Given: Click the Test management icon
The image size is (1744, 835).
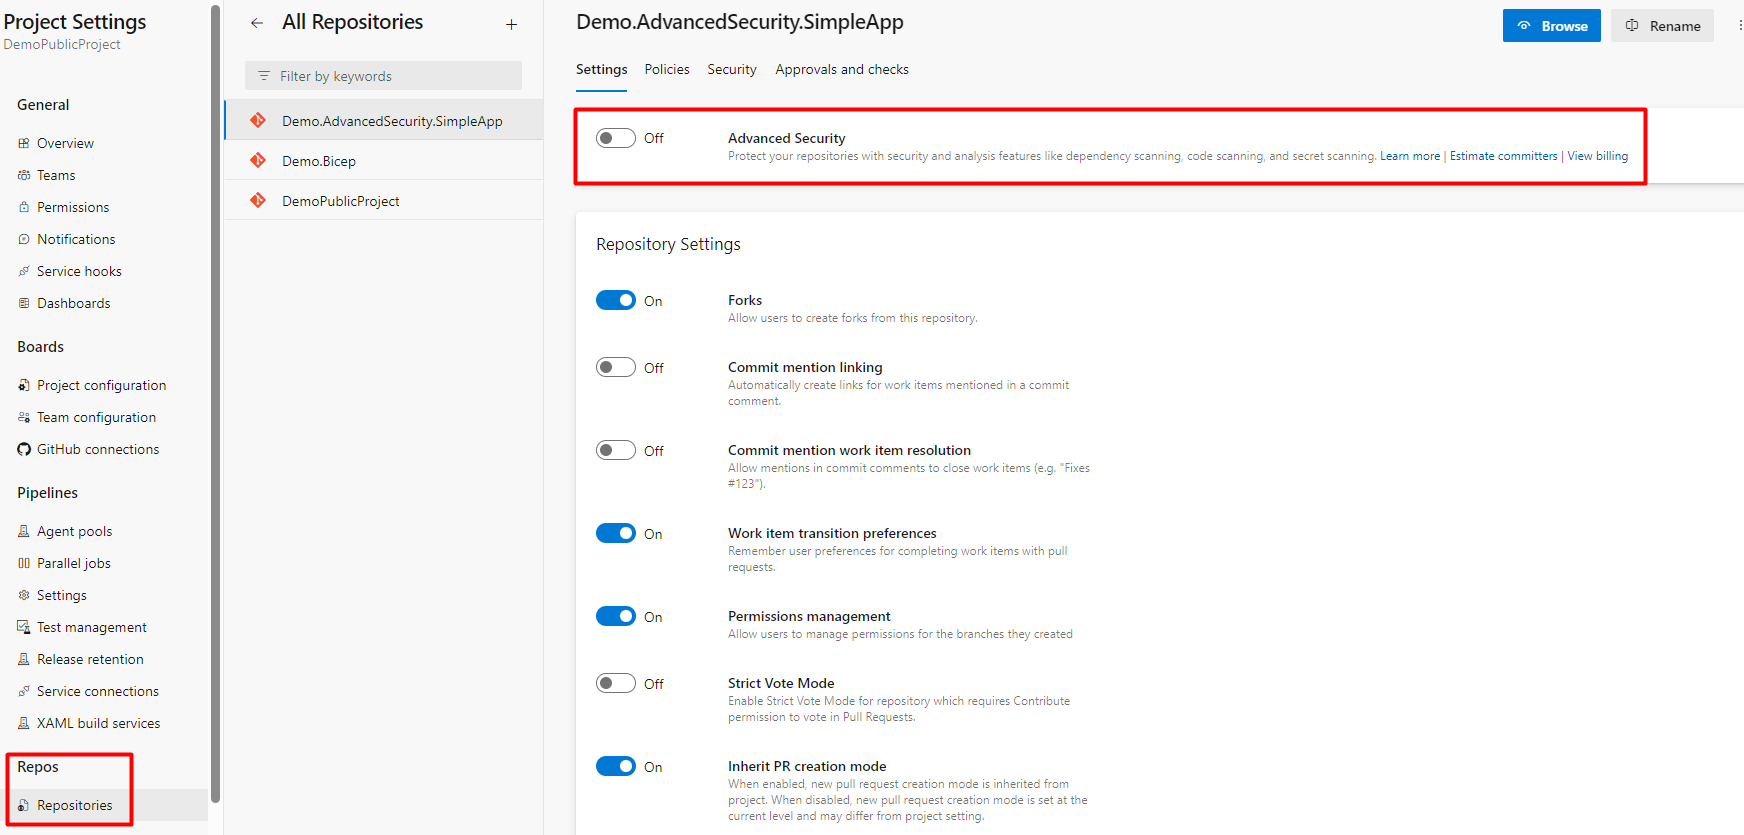Looking at the screenshot, I should pyautogui.click(x=24, y=627).
